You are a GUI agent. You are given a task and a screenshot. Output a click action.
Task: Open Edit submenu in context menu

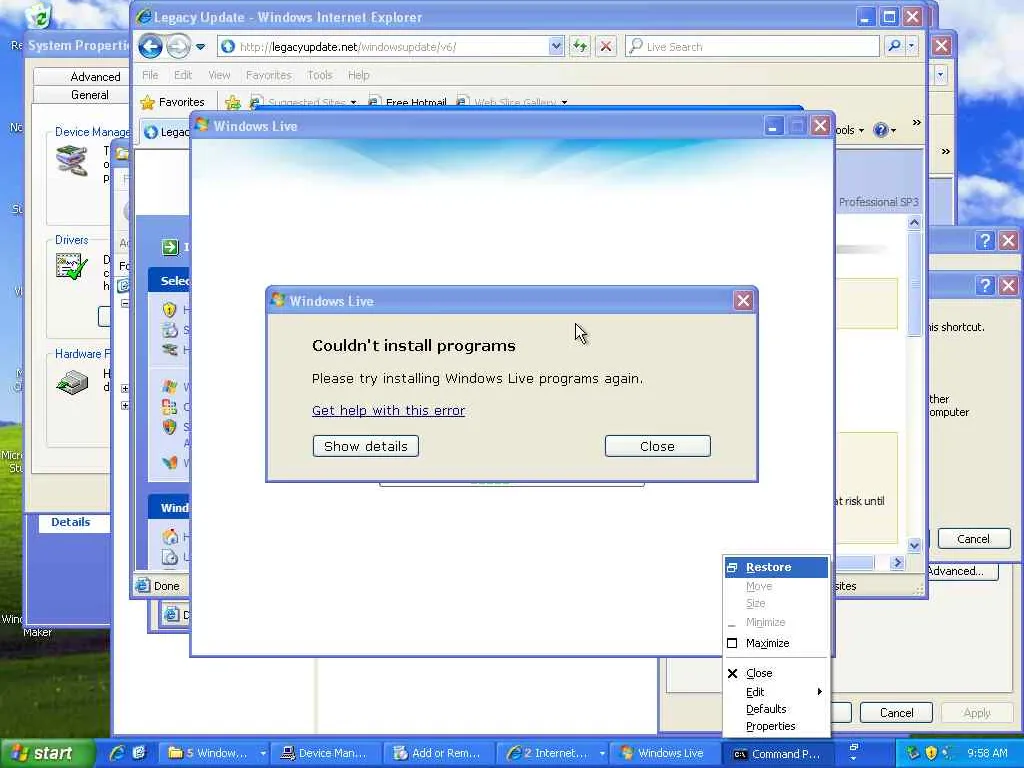click(776, 692)
